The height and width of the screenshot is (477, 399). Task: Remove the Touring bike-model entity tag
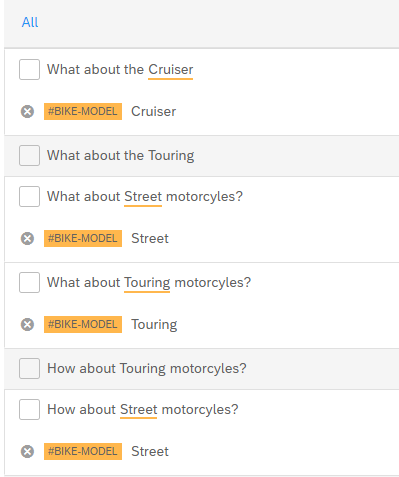pos(27,324)
